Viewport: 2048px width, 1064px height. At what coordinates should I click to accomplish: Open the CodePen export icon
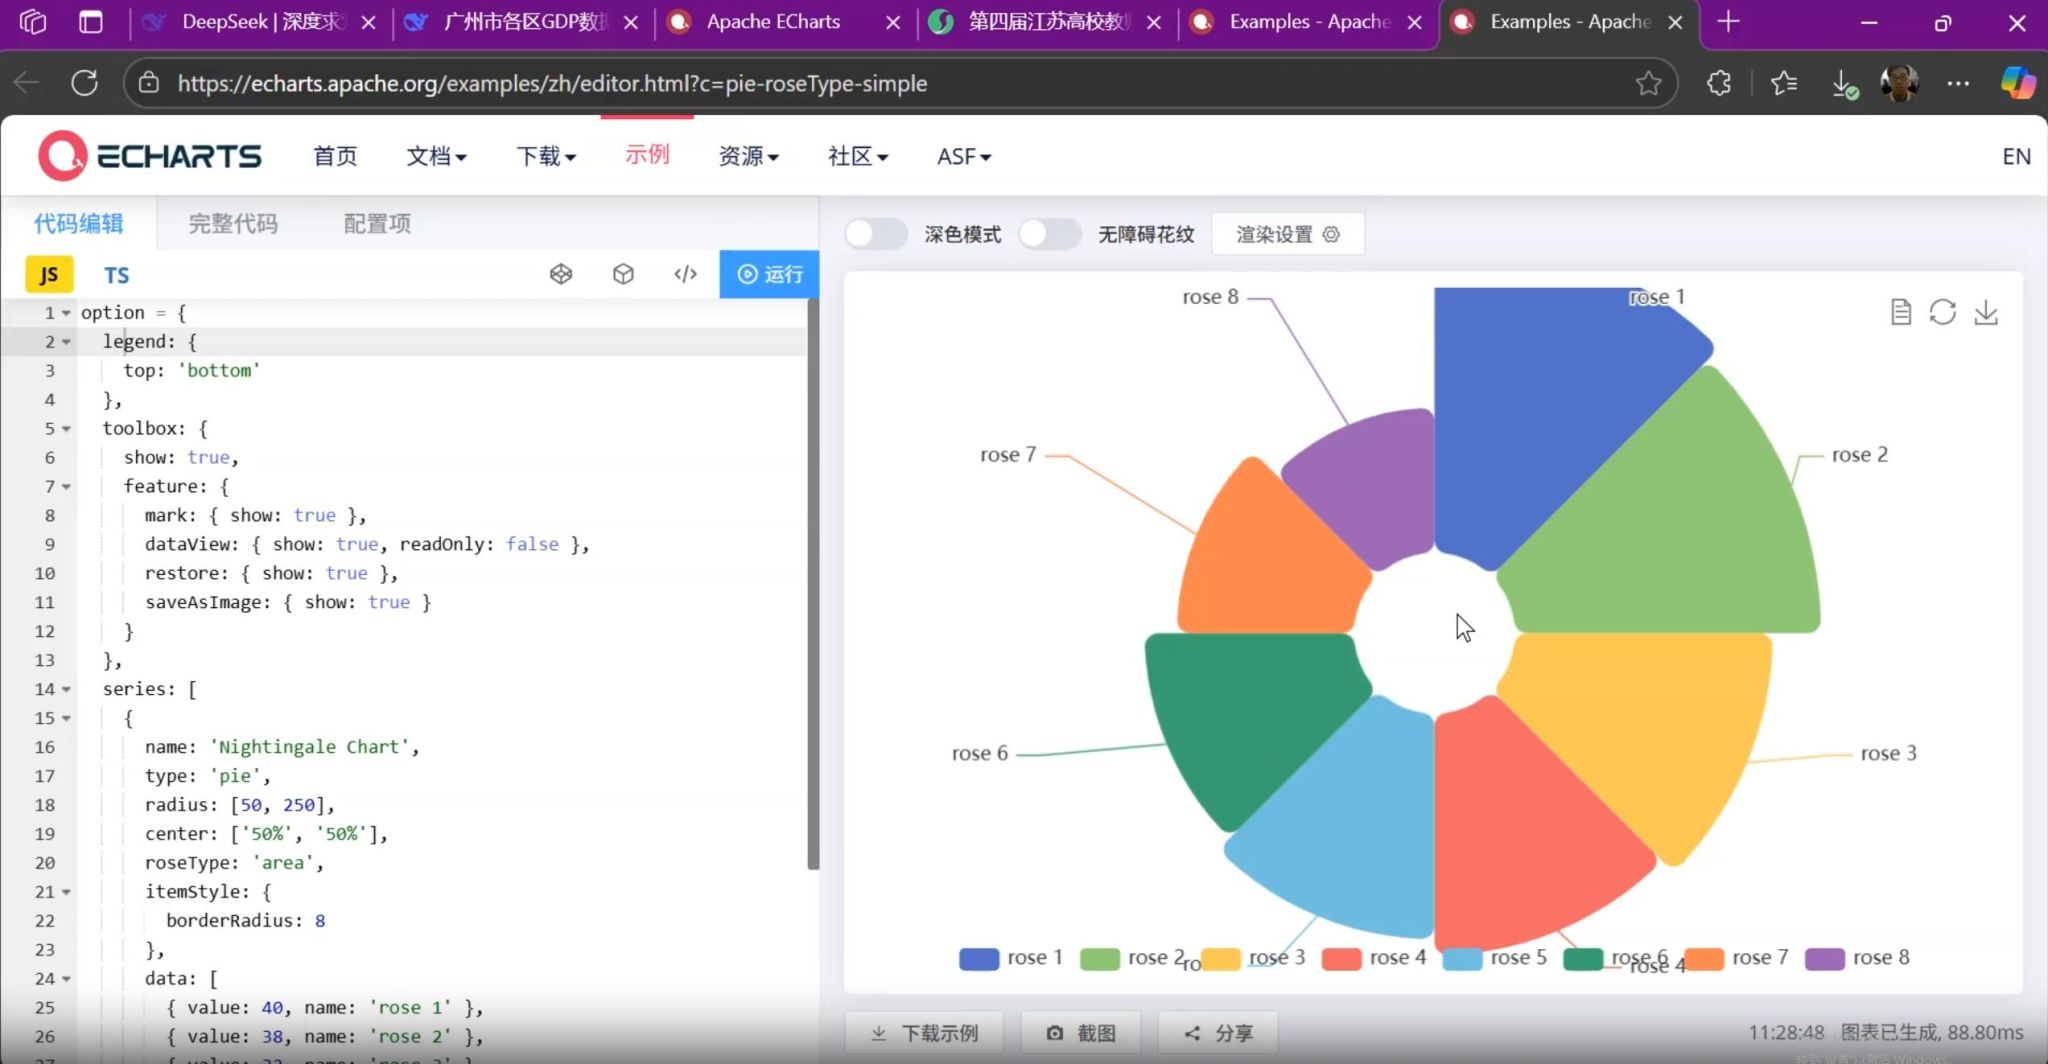click(x=561, y=274)
